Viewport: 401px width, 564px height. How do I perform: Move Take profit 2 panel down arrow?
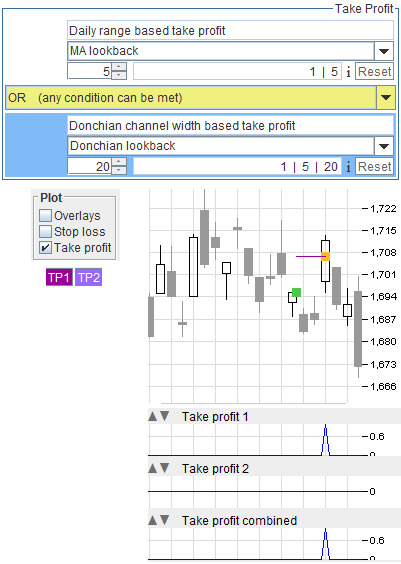click(165, 468)
